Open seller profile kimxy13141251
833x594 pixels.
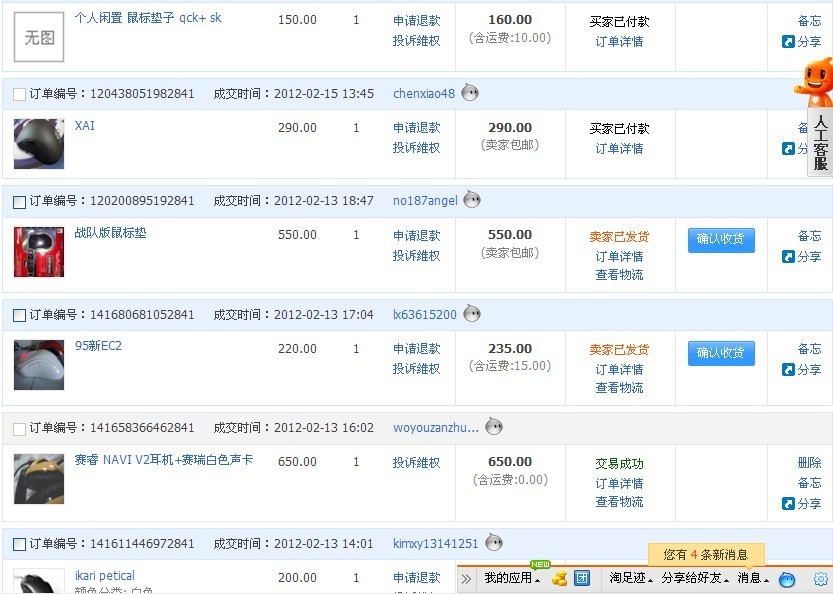pos(436,544)
